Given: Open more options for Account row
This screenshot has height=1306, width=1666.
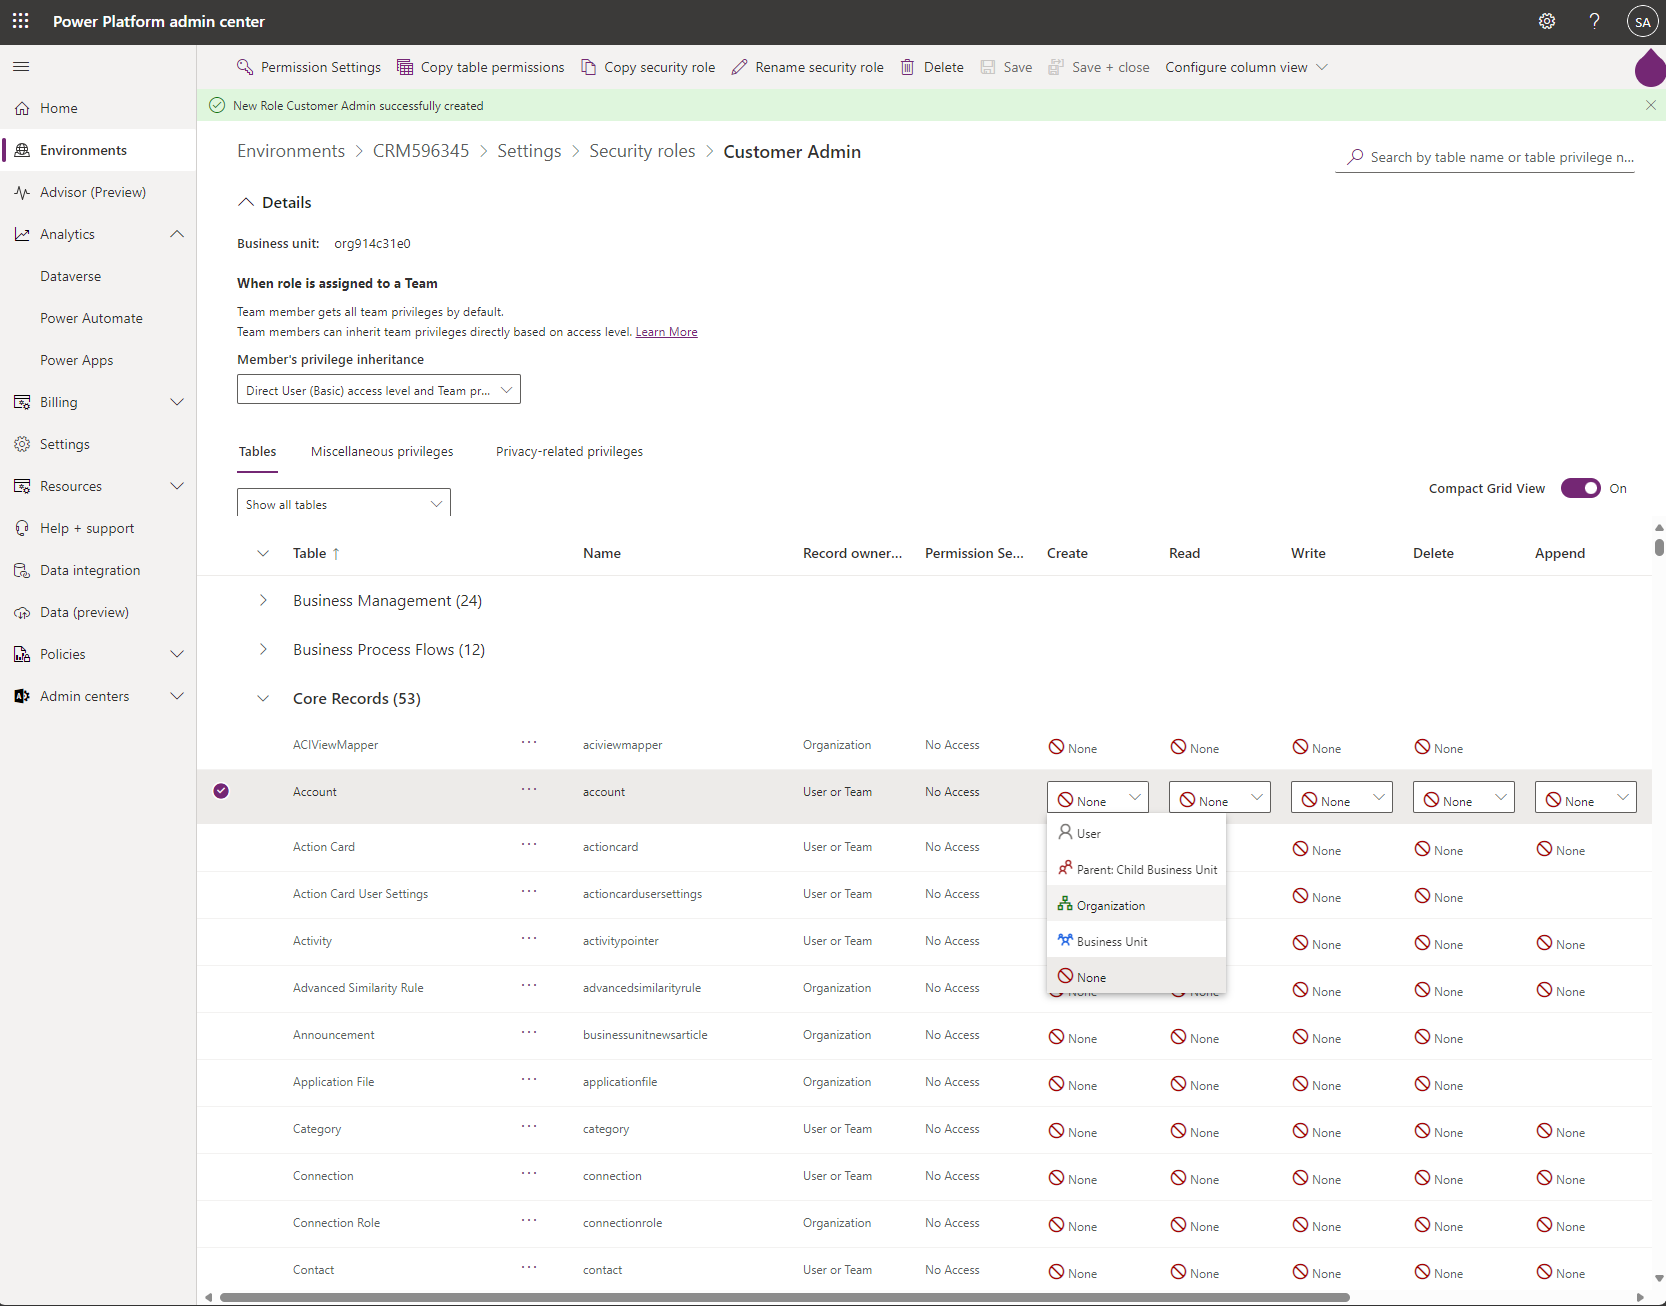Looking at the screenshot, I should (x=529, y=790).
